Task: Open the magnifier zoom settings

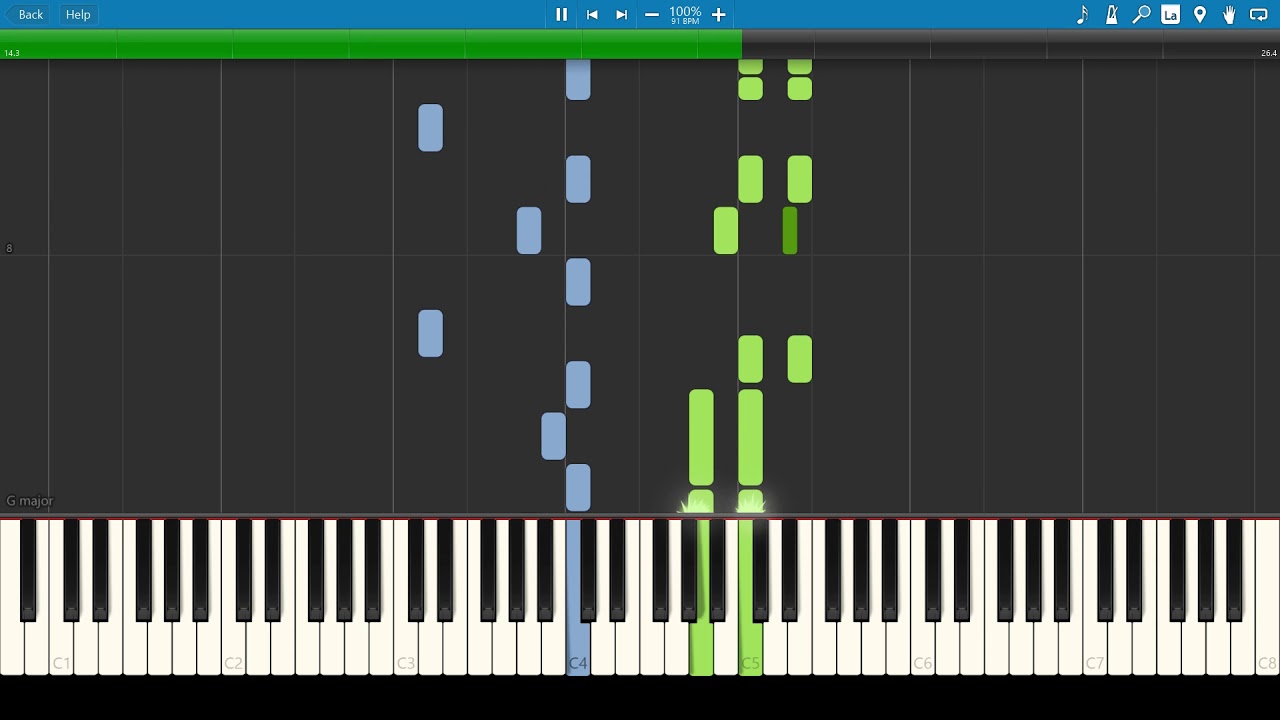Action: [1141, 14]
